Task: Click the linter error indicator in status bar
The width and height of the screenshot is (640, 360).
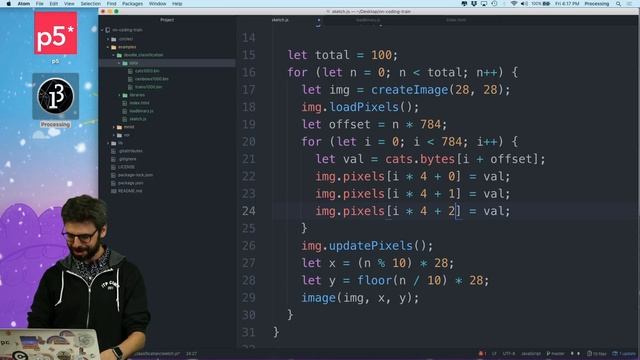Action: (x=482, y=353)
